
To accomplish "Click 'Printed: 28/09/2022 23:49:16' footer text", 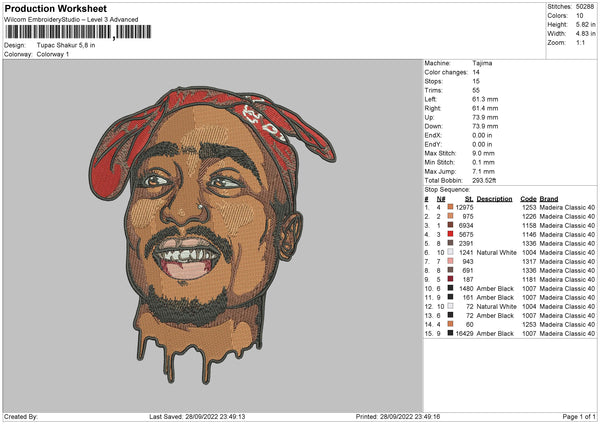I will [x=398, y=416].
